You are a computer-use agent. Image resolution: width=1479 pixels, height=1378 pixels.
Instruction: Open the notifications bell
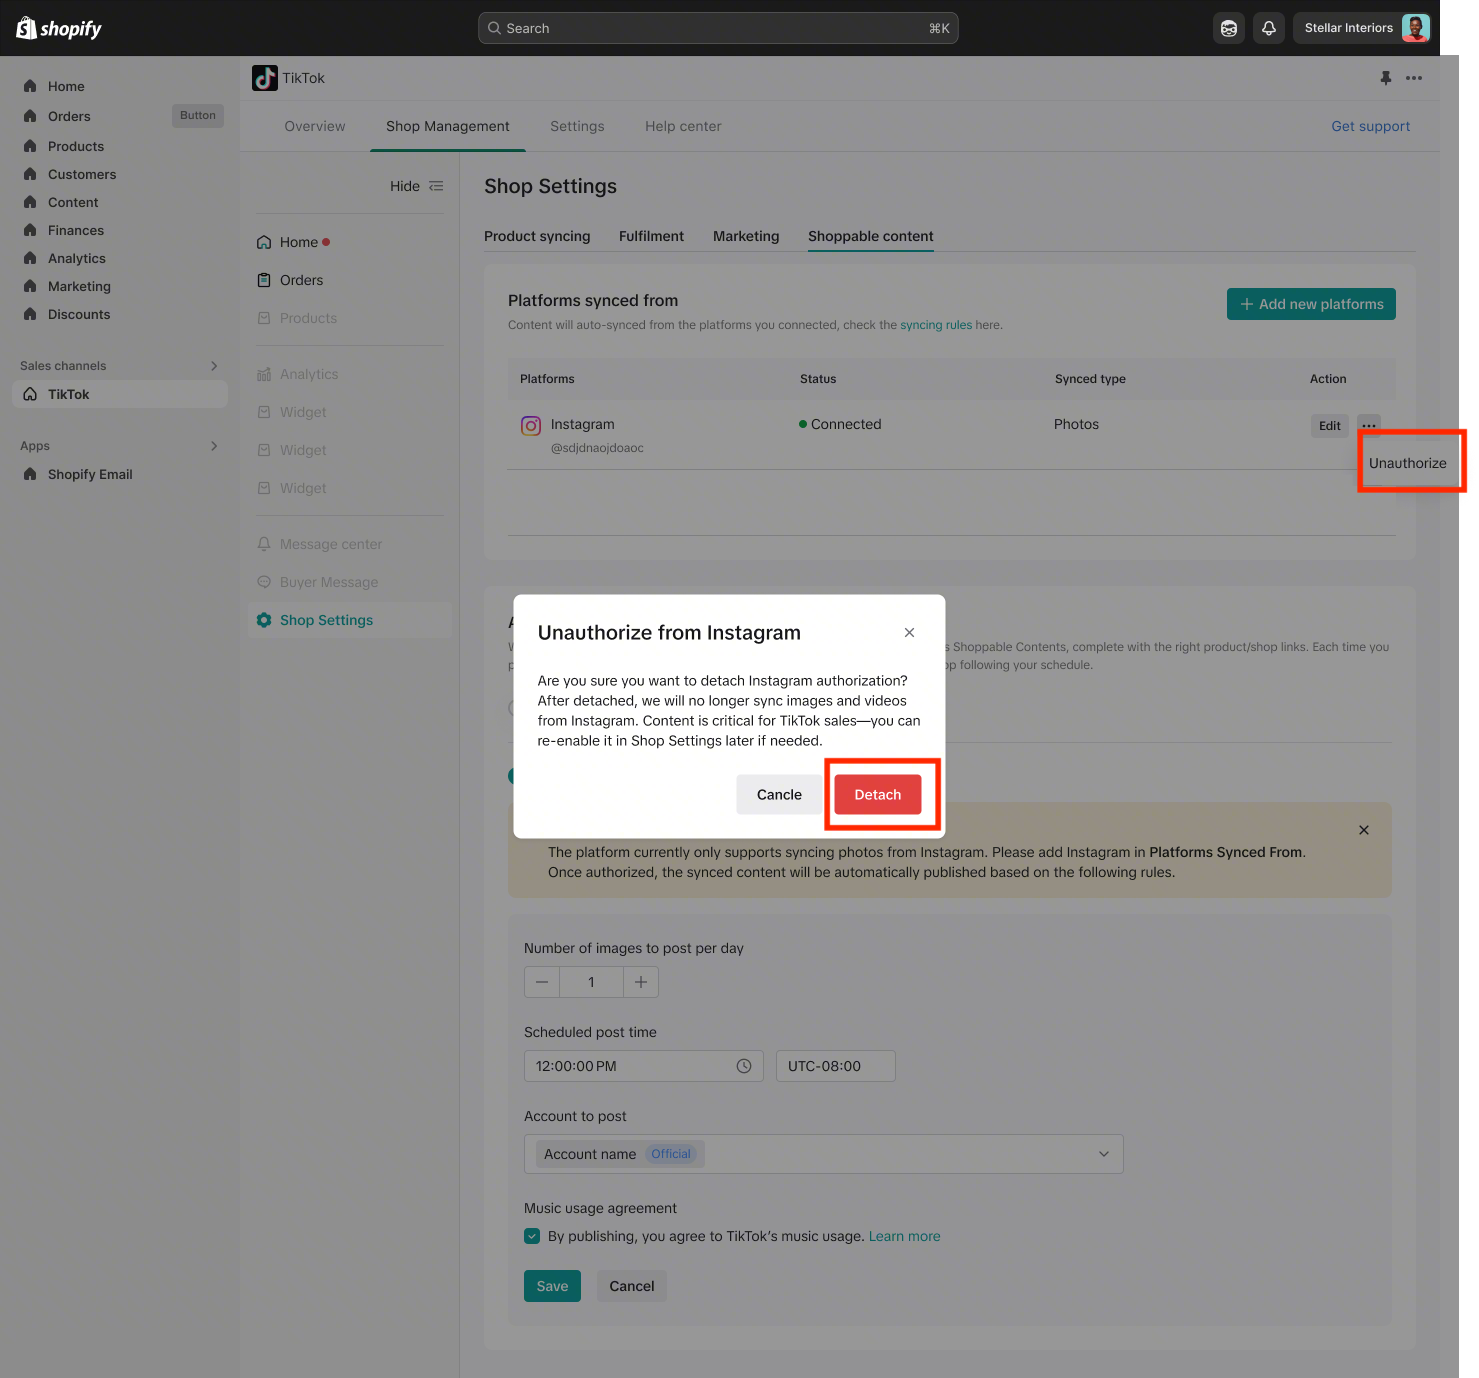pyautogui.click(x=1269, y=28)
